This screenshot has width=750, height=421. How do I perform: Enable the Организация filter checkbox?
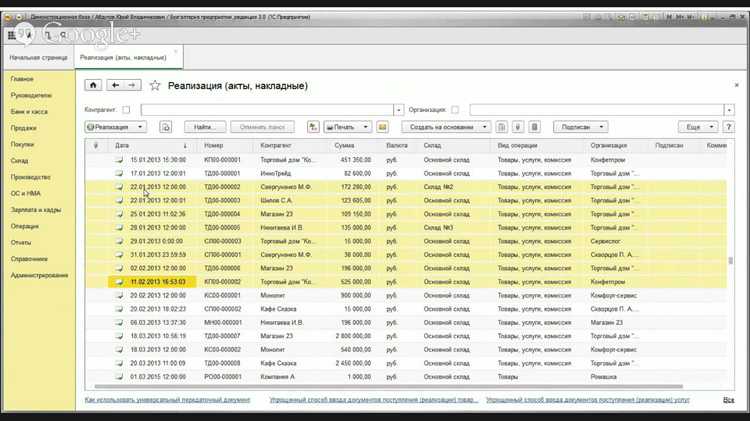(x=455, y=109)
